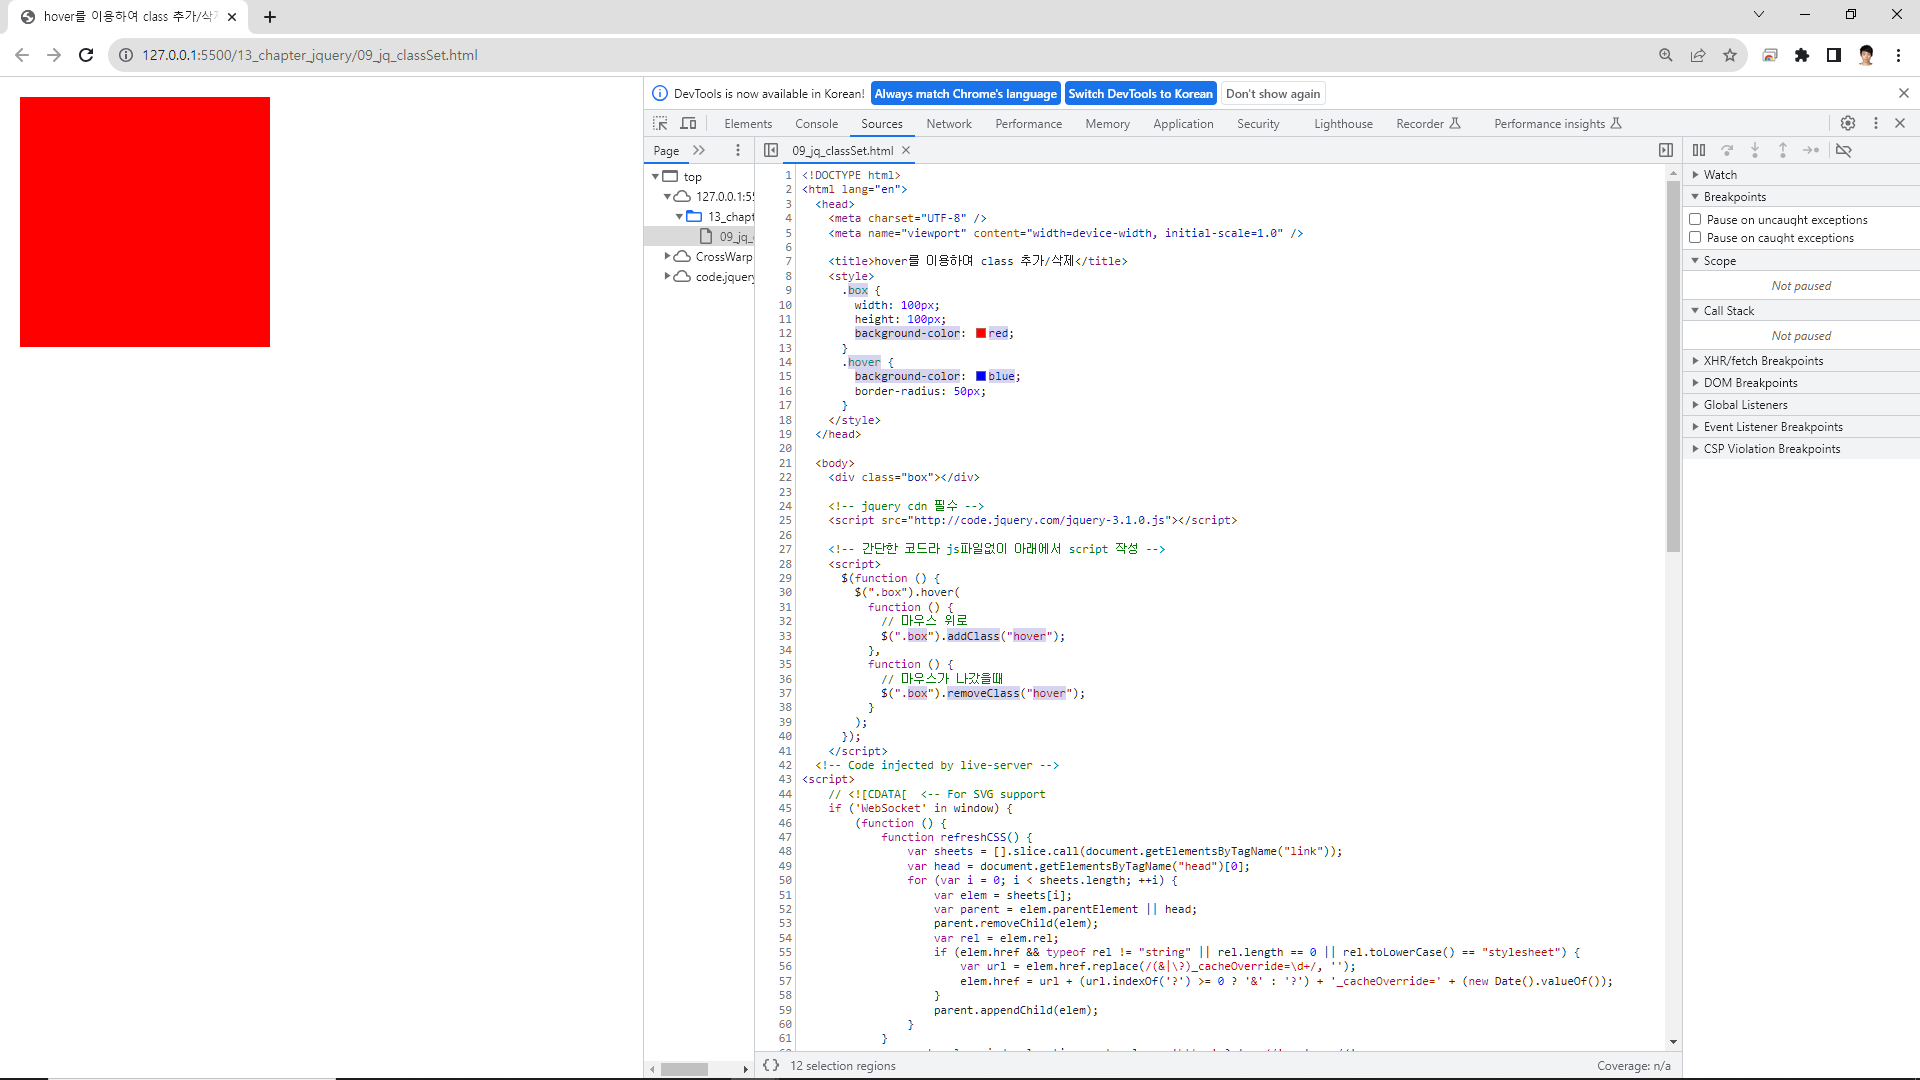
Task: Click Switch DevTools to Korean button
Action: click(1140, 94)
